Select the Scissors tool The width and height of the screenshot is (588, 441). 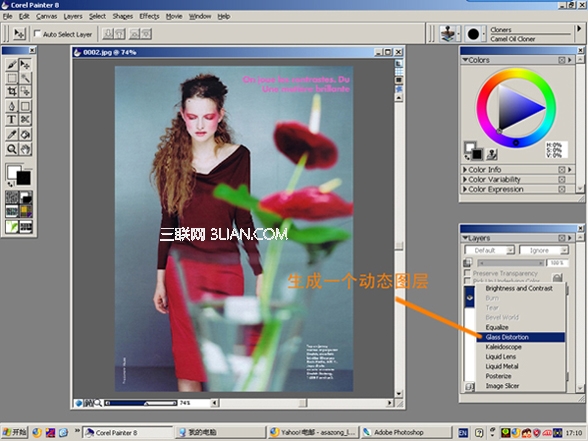(25, 119)
